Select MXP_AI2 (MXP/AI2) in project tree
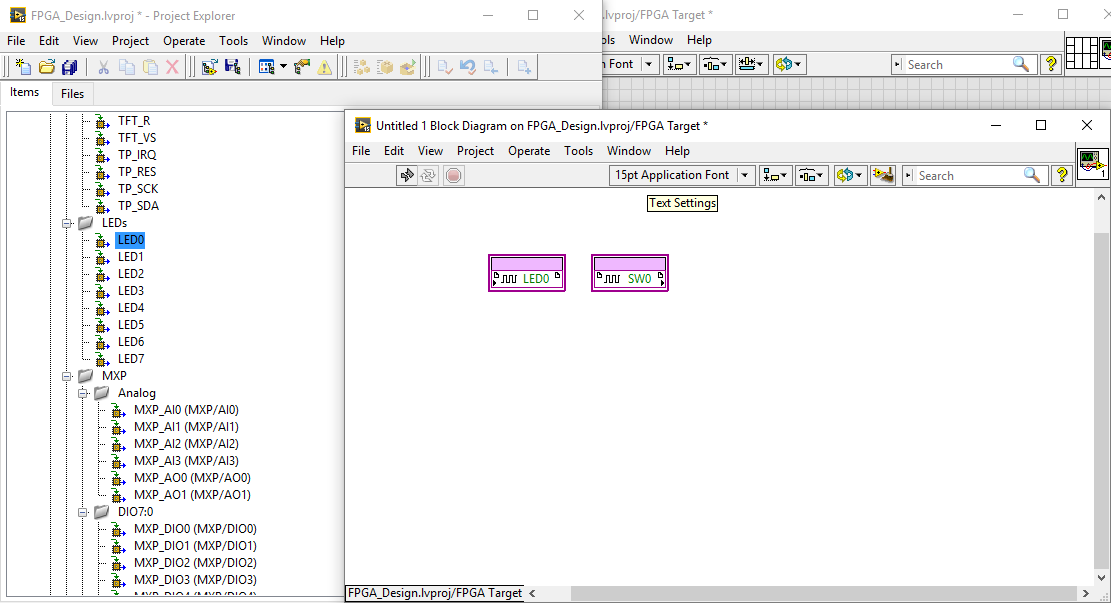The height and width of the screenshot is (603, 1111). (x=186, y=444)
